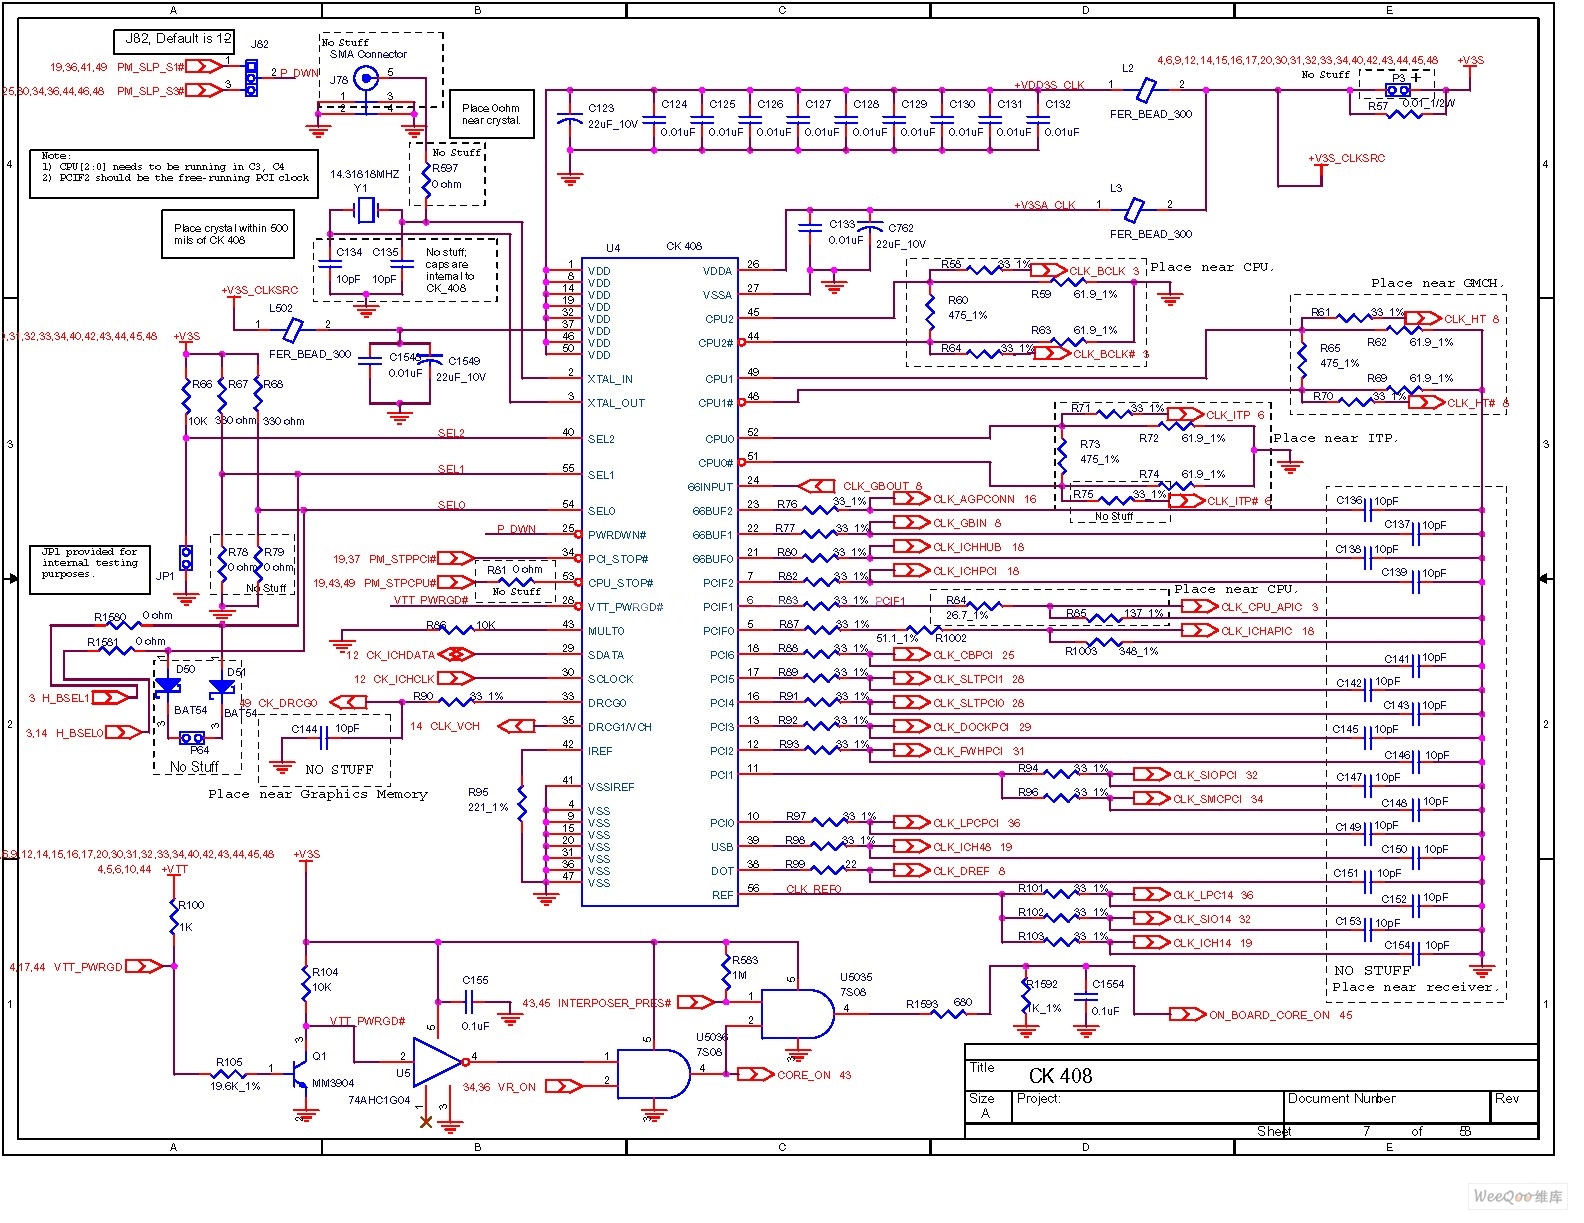Select the L2 ferrite bead symbol

point(1147,90)
